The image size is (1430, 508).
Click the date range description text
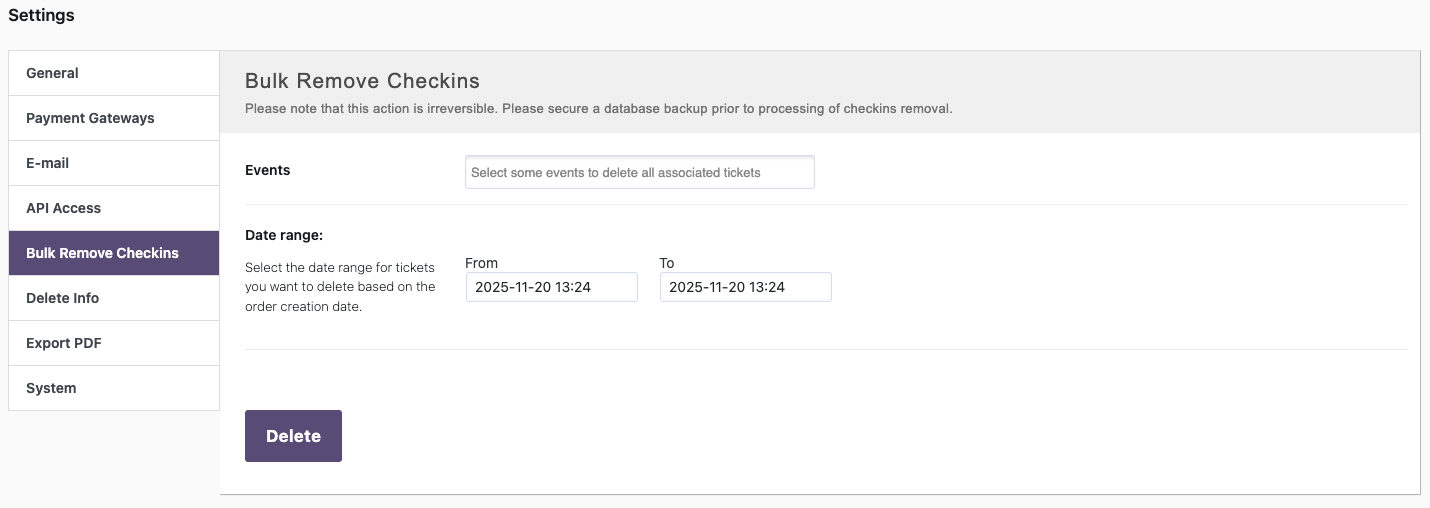click(340, 287)
